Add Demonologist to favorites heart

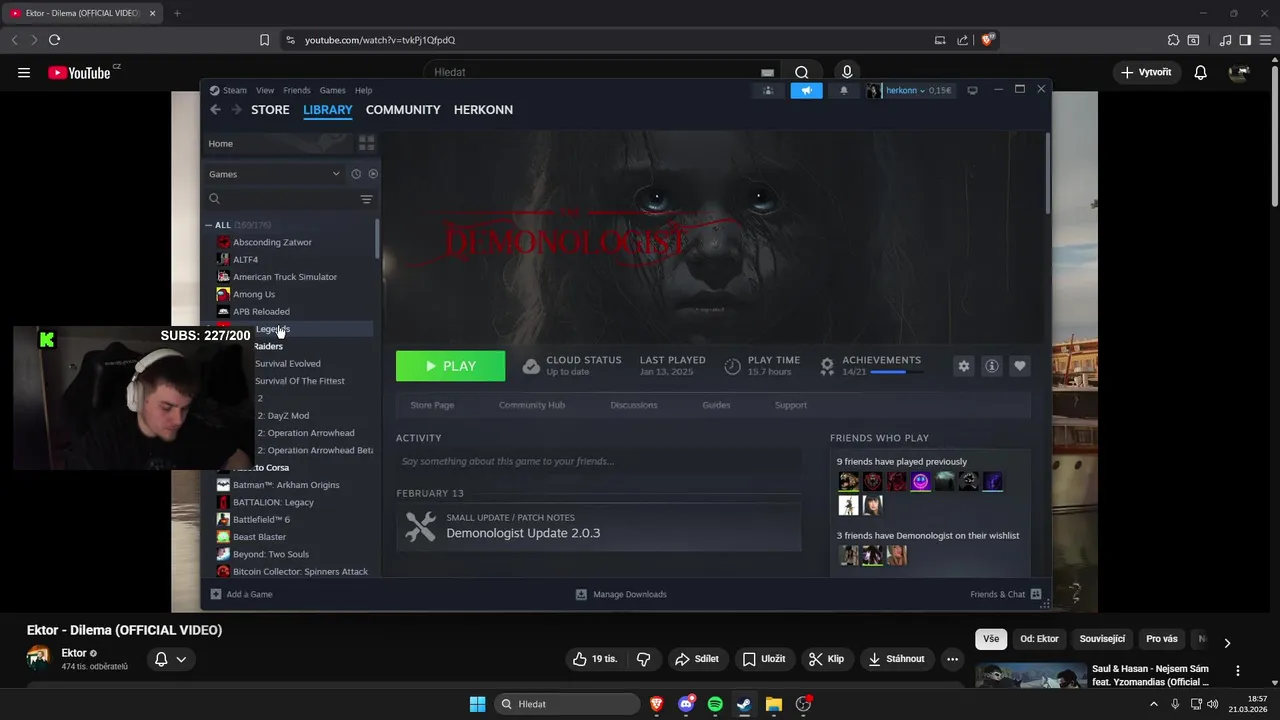(x=1020, y=366)
